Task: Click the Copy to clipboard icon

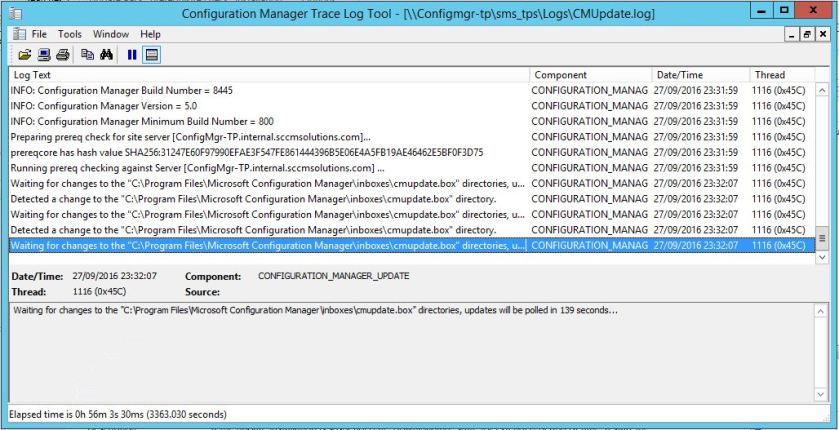Action: point(88,54)
